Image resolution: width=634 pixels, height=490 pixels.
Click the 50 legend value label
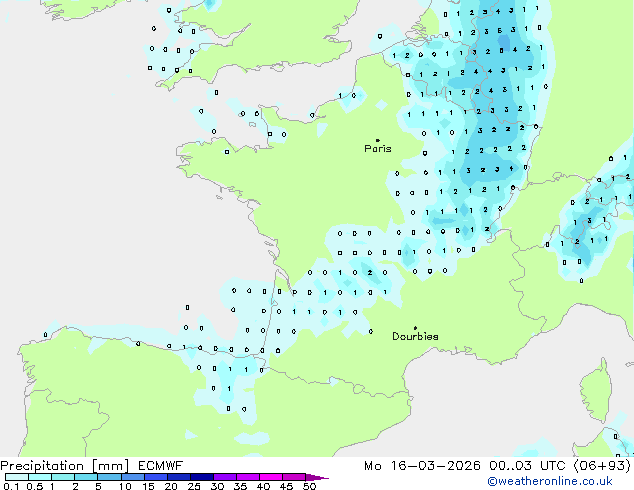[x=310, y=486]
